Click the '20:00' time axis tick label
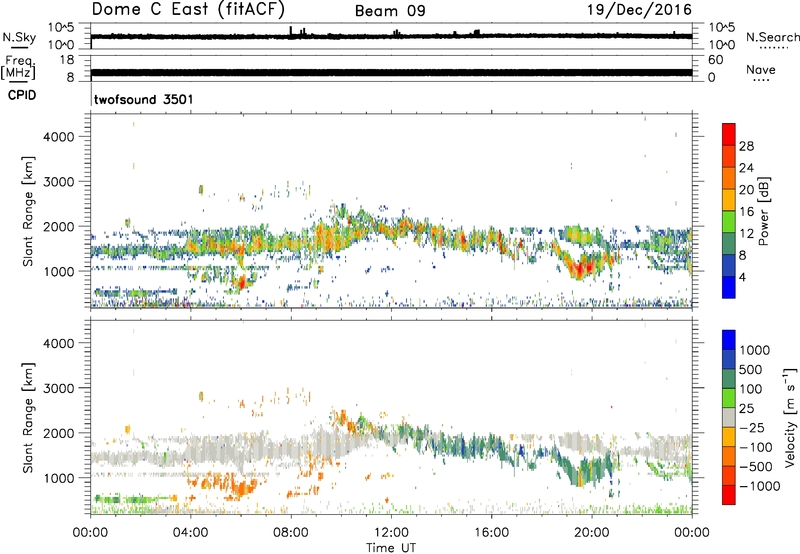800x554 pixels. pos(592,533)
